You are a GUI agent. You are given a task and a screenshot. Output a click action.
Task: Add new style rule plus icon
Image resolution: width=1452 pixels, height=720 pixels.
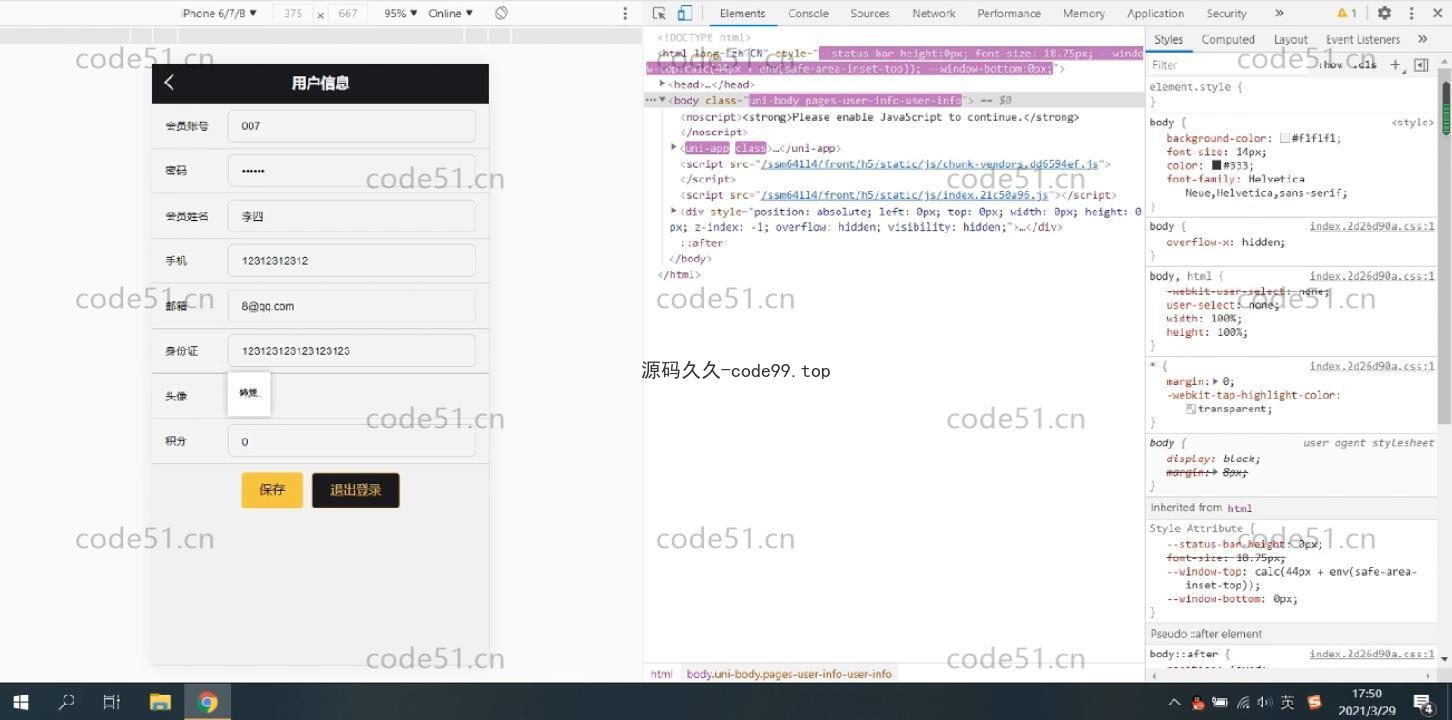click(1395, 64)
